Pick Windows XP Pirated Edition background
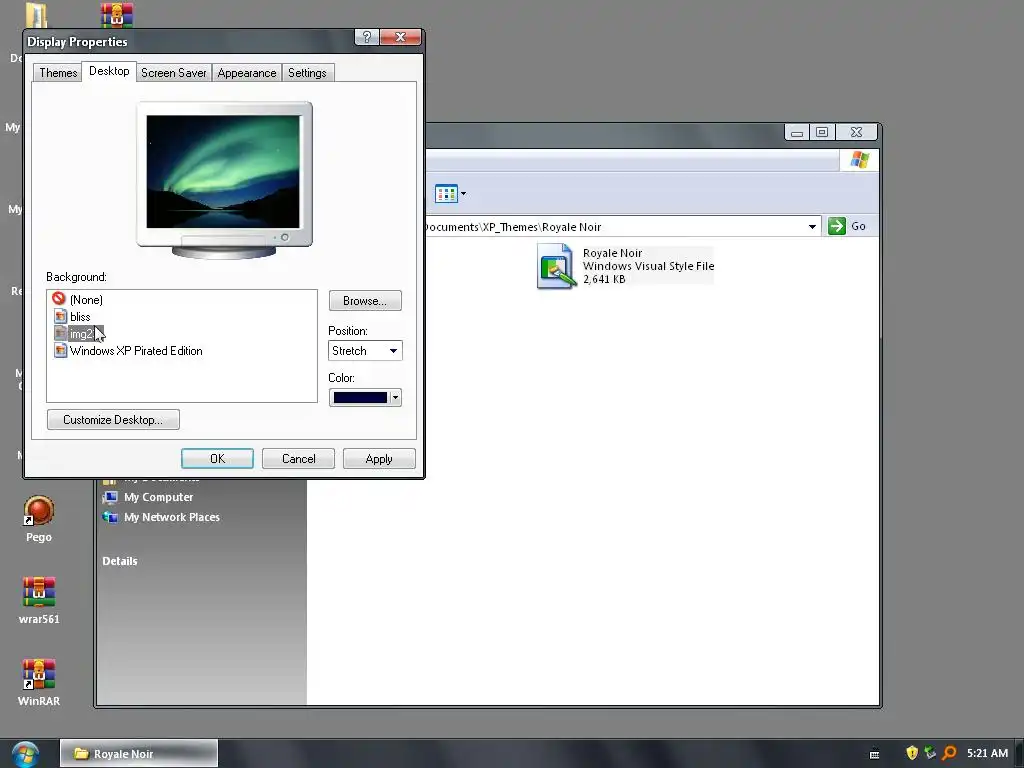The height and width of the screenshot is (768, 1024). pyautogui.click(x=136, y=351)
